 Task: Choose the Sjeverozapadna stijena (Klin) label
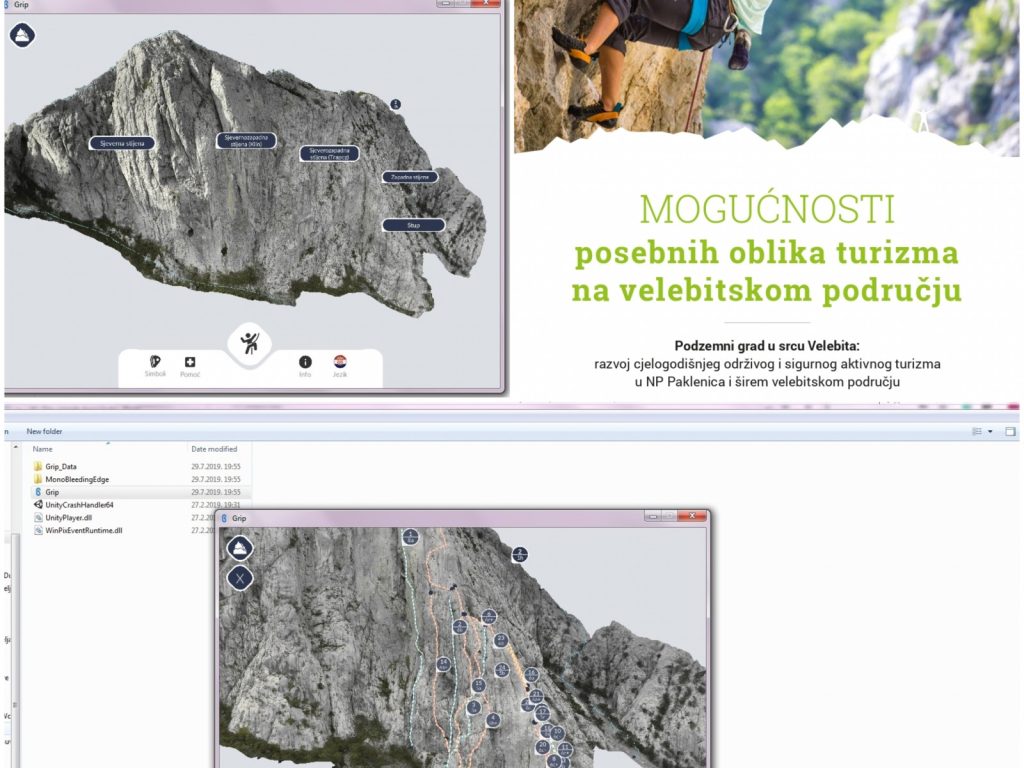[246, 141]
